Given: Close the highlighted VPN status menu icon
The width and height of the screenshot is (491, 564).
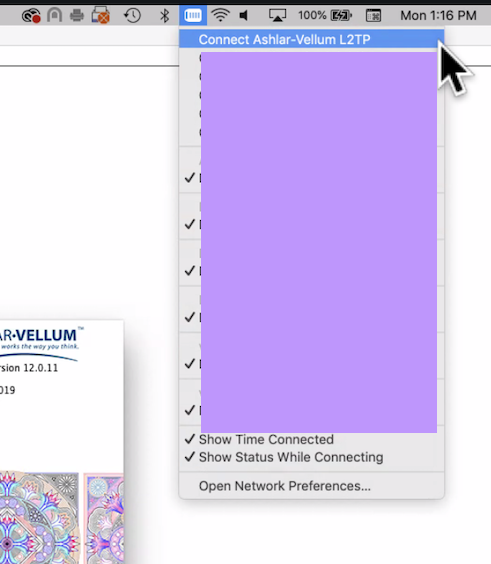Looking at the screenshot, I should 193,15.
